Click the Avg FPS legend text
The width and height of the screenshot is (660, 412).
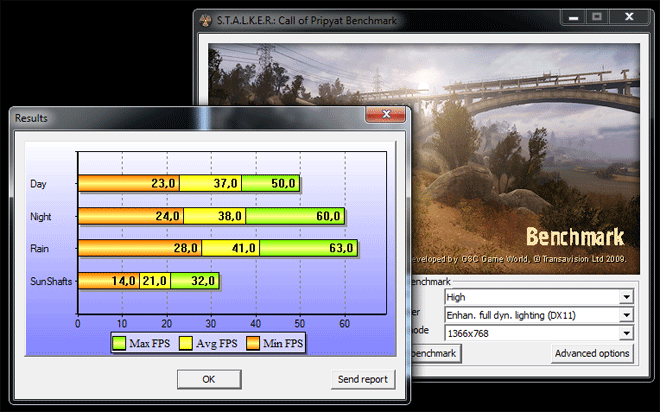(216, 343)
